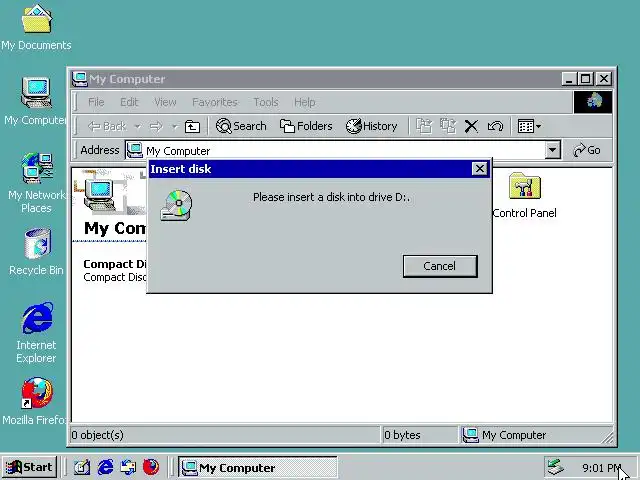Launch Outlook Express from quick launch
This screenshot has width=640, height=480.
coord(128,467)
